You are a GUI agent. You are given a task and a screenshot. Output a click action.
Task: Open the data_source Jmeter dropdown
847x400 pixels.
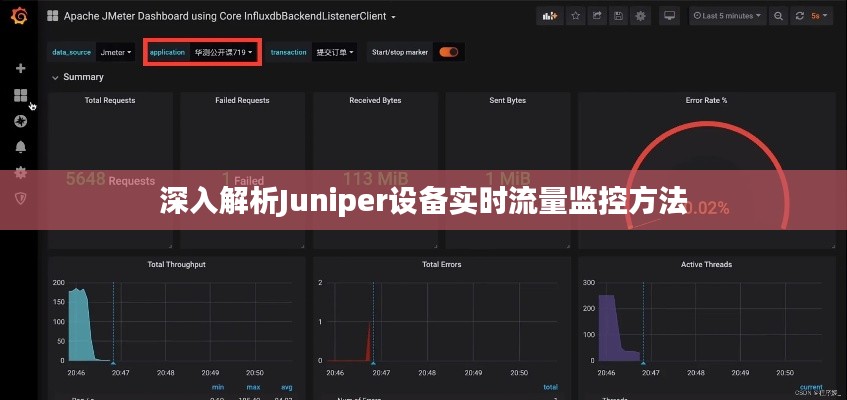pos(116,52)
